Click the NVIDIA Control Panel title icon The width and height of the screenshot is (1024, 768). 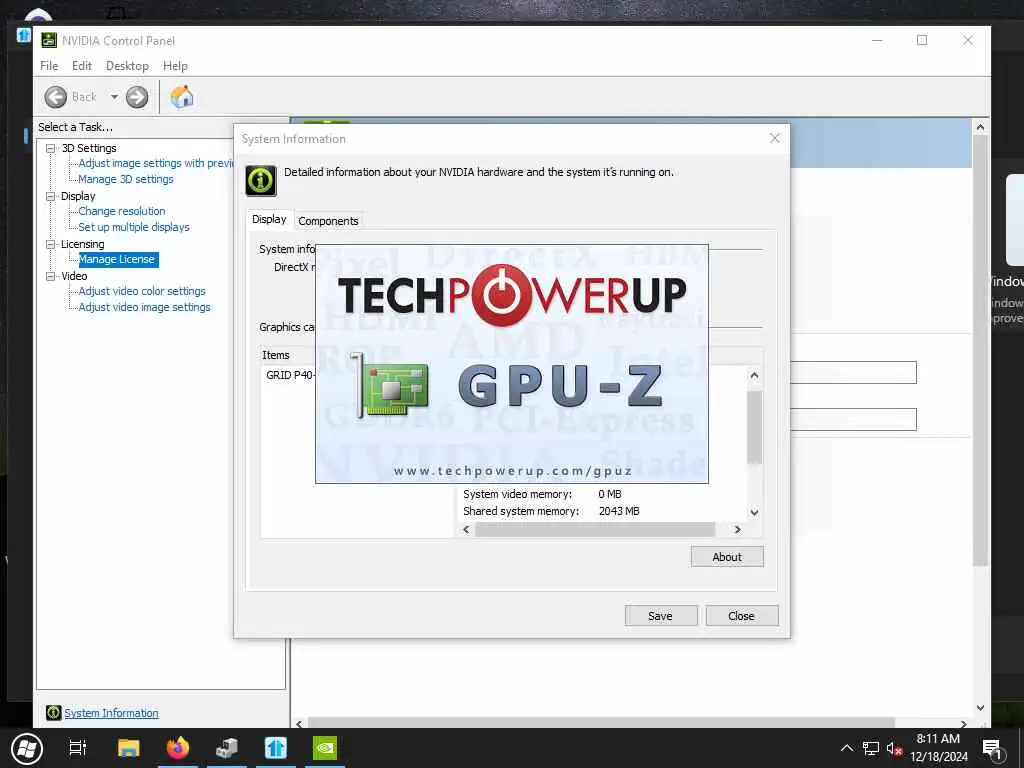(x=49, y=40)
